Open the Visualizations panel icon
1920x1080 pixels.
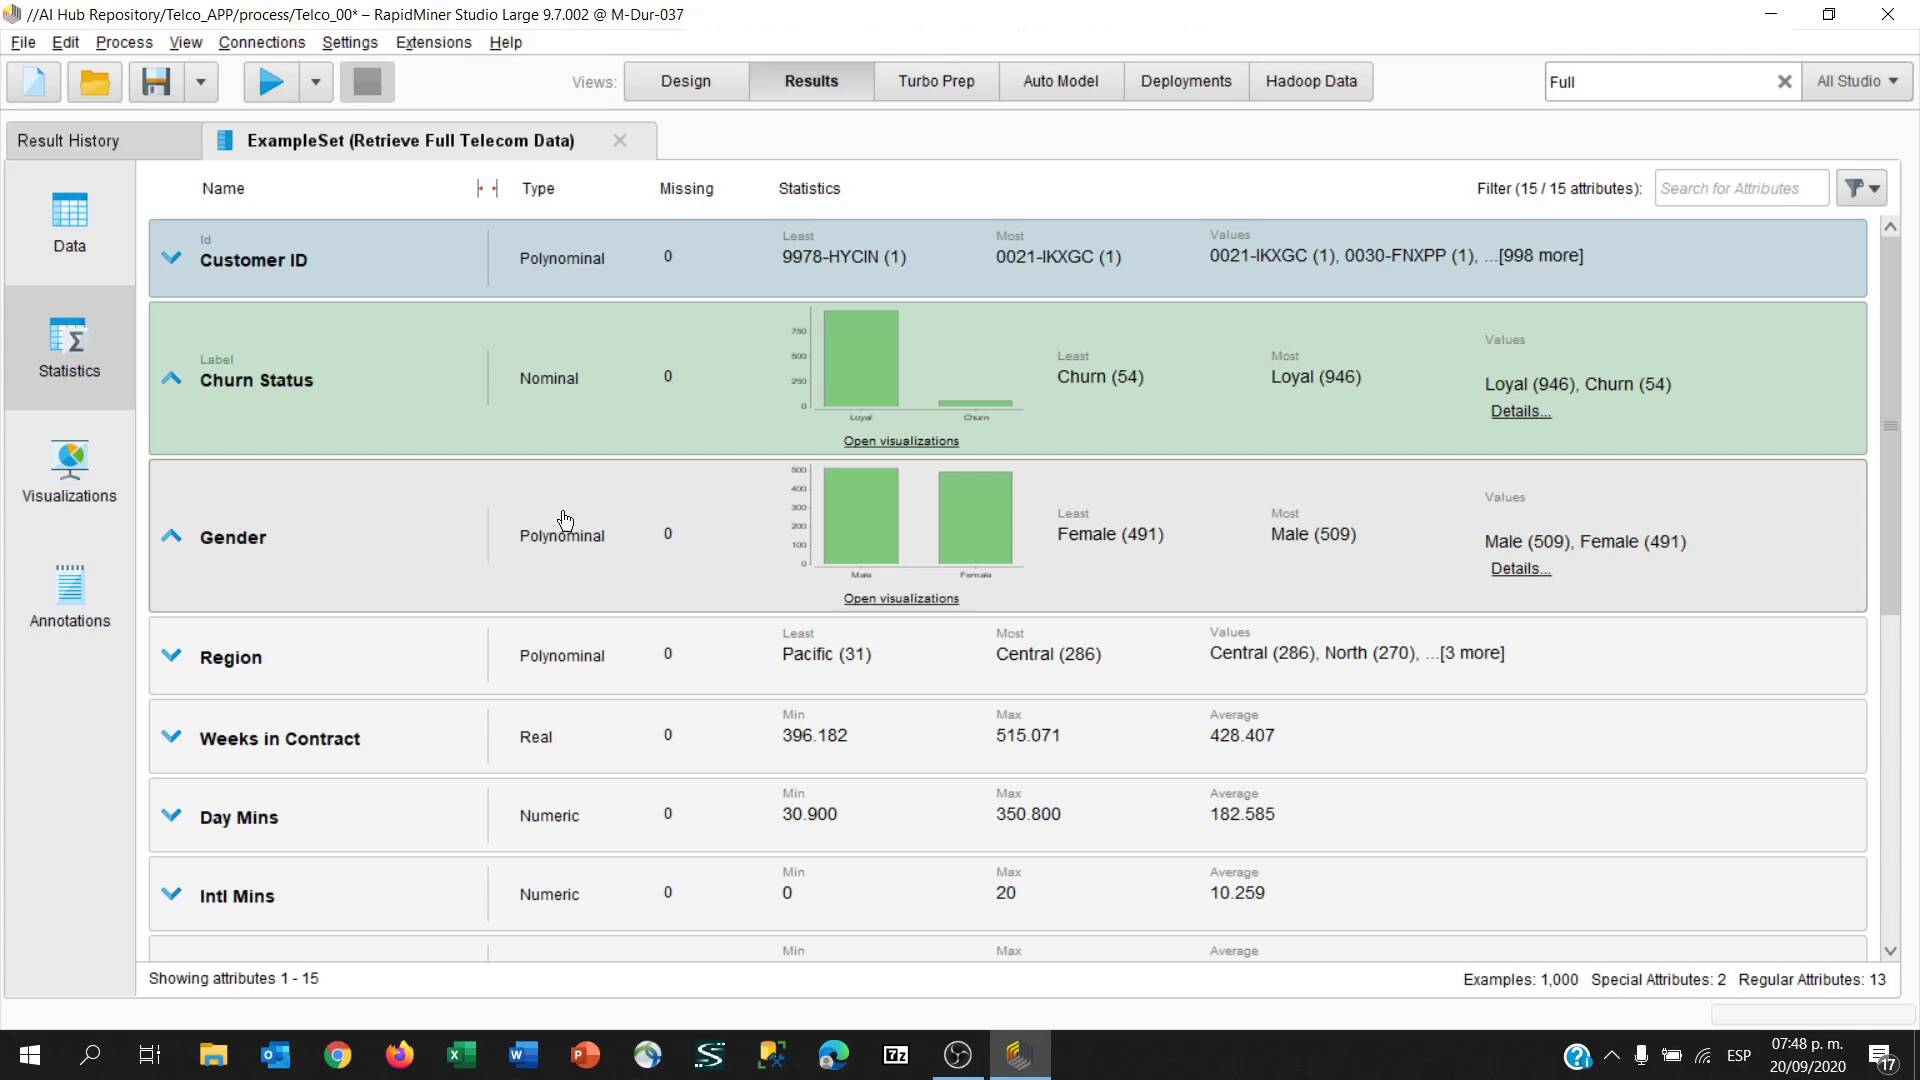tap(69, 472)
